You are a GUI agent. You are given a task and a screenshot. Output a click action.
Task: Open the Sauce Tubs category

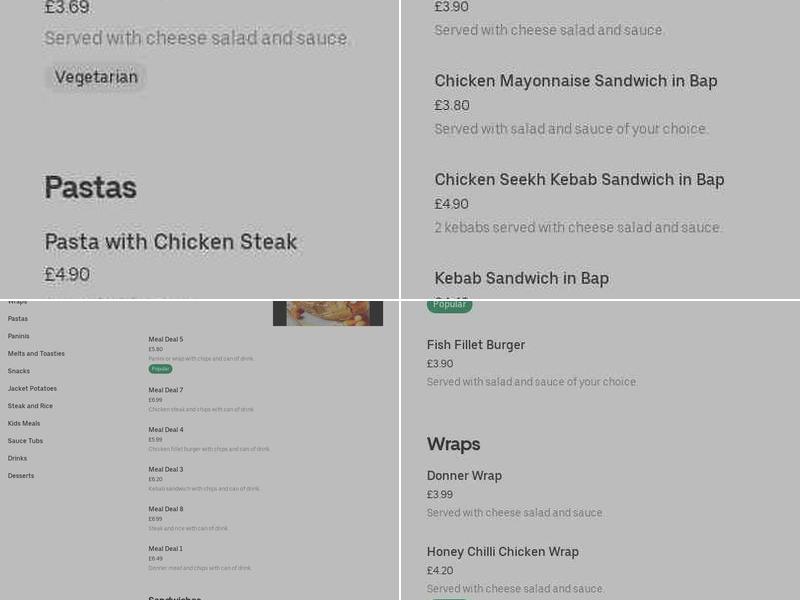point(25,441)
